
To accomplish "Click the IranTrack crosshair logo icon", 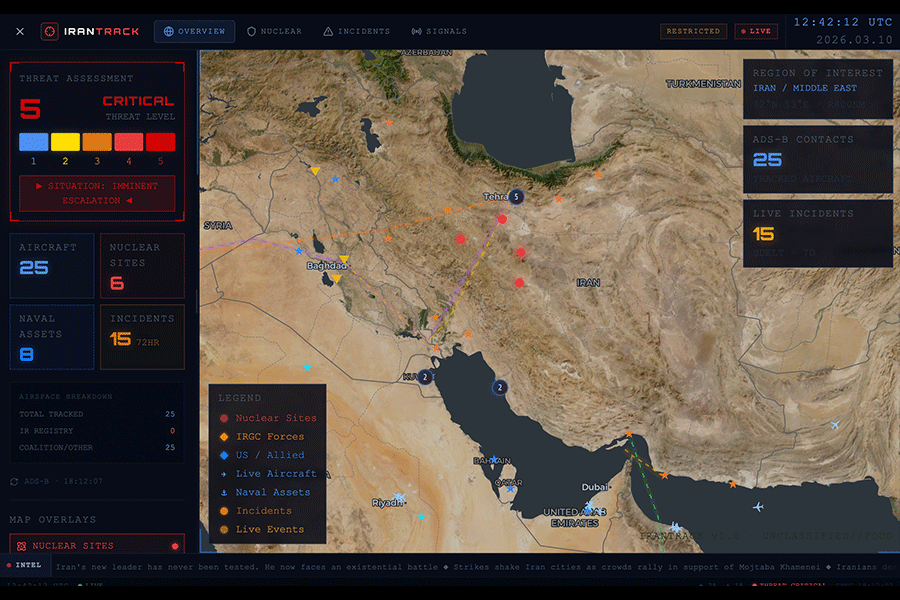I will point(50,31).
